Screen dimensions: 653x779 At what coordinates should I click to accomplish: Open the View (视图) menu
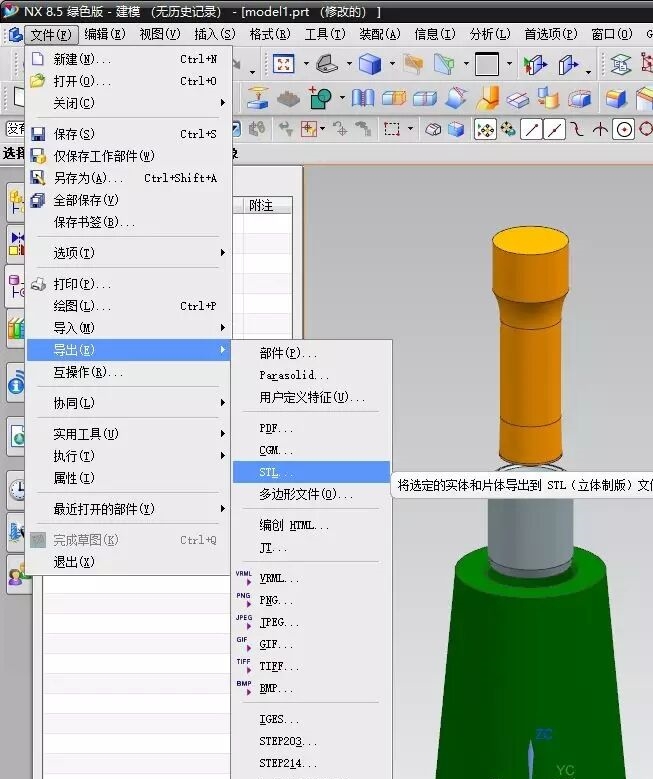coord(160,34)
